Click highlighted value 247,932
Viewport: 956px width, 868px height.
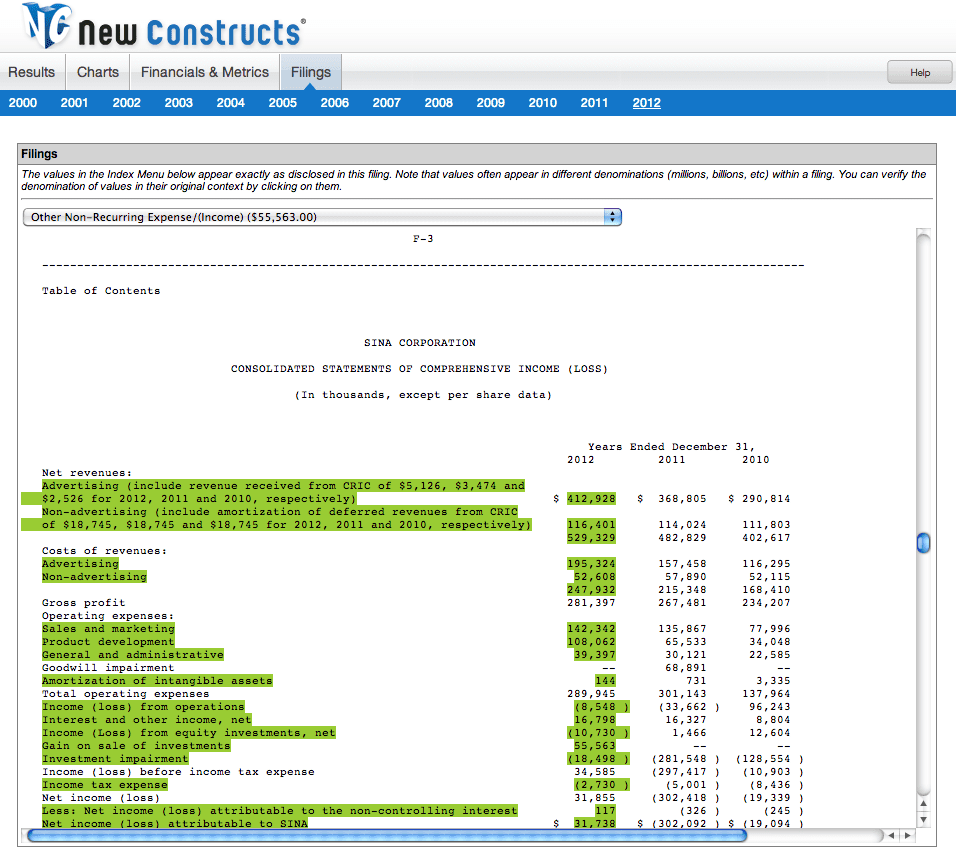[x=591, y=589]
